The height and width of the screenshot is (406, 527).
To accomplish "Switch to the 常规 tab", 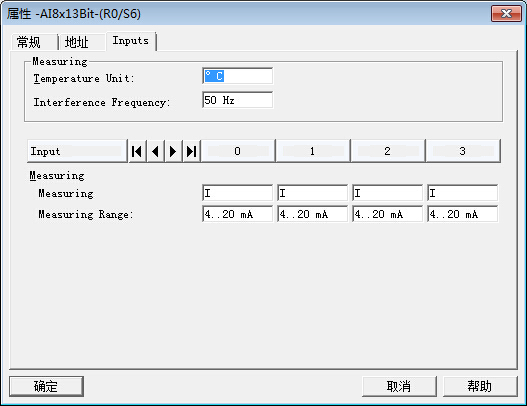I will click(33, 42).
